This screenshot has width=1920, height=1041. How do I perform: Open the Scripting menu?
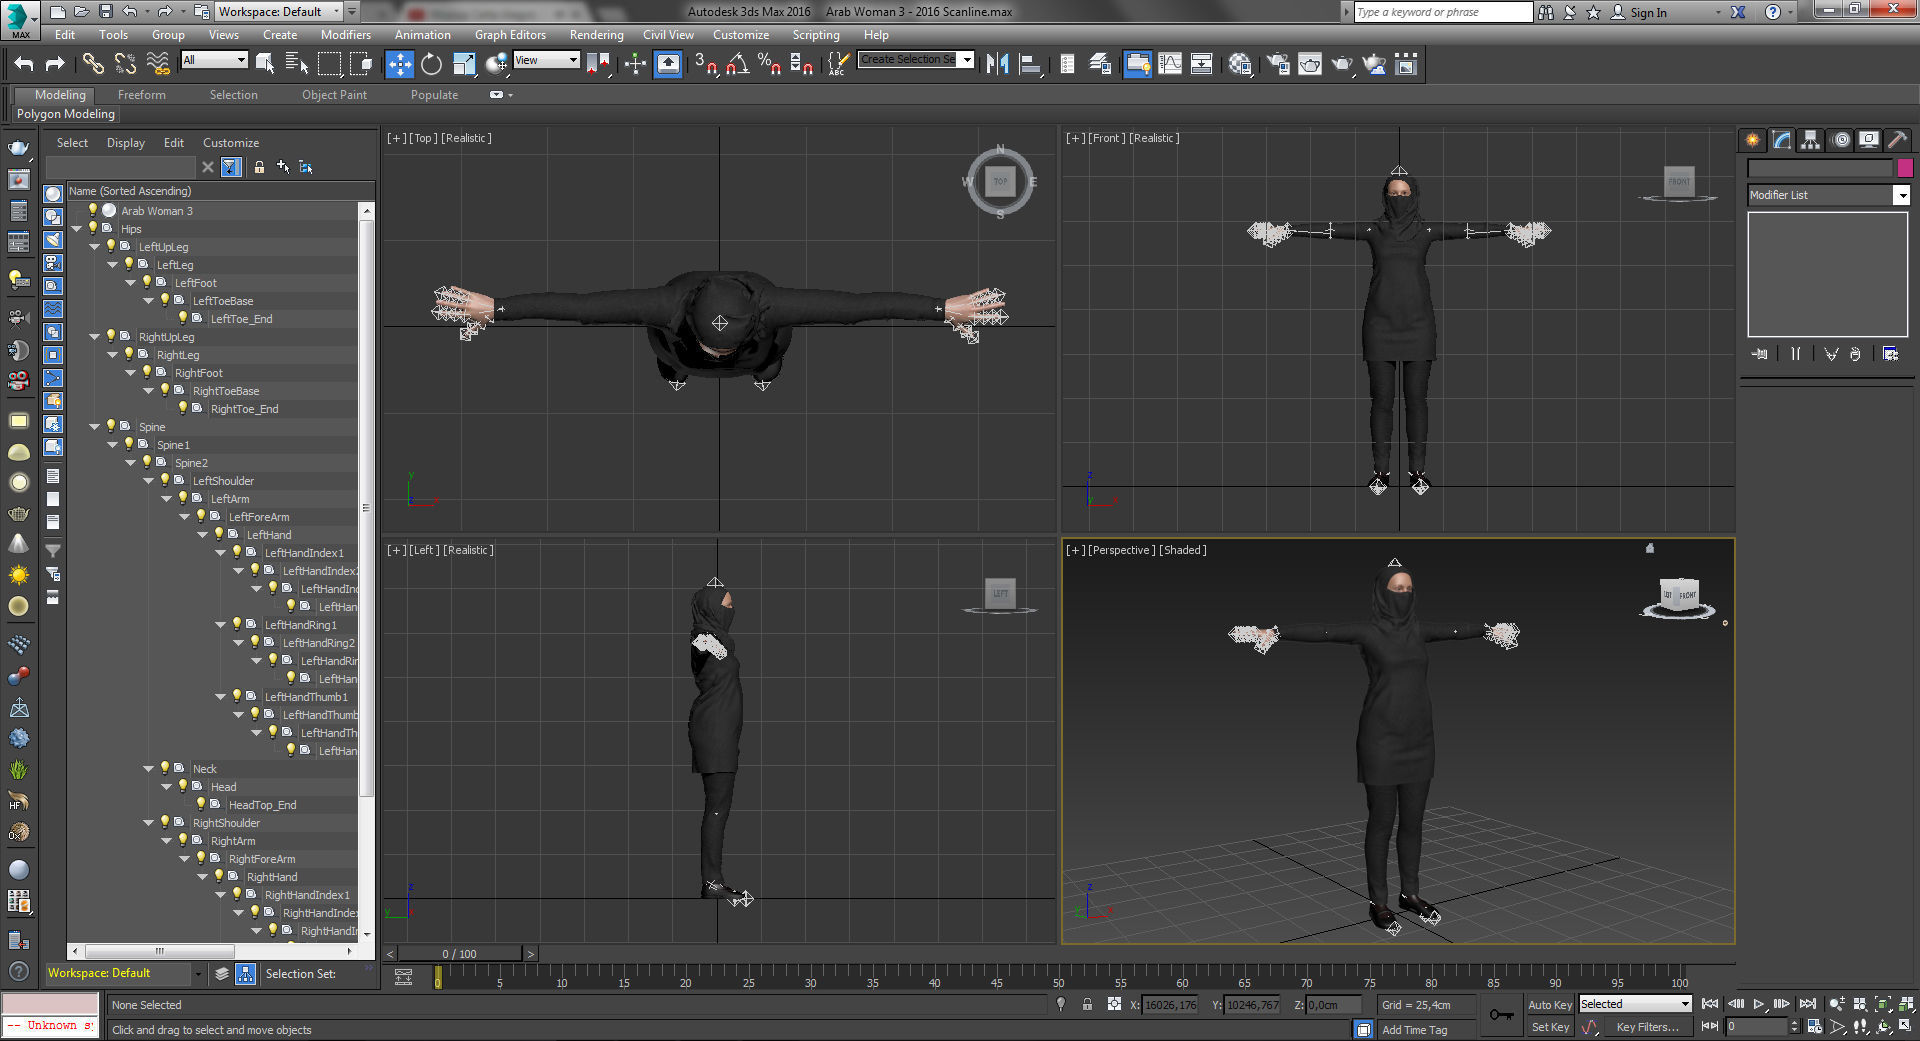point(816,35)
